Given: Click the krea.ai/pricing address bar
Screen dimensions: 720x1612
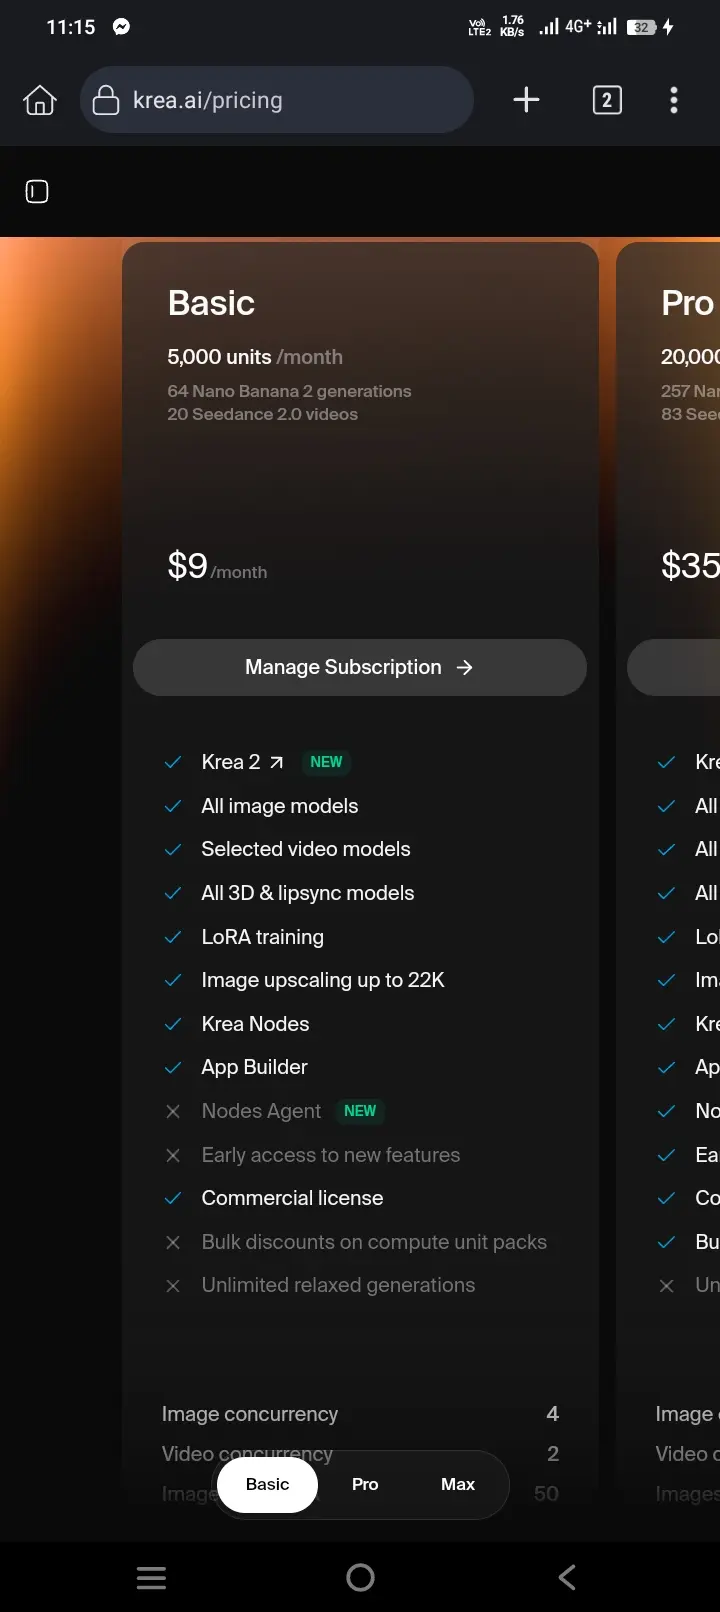Looking at the screenshot, I should pyautogui.click(x=277, y=100).
